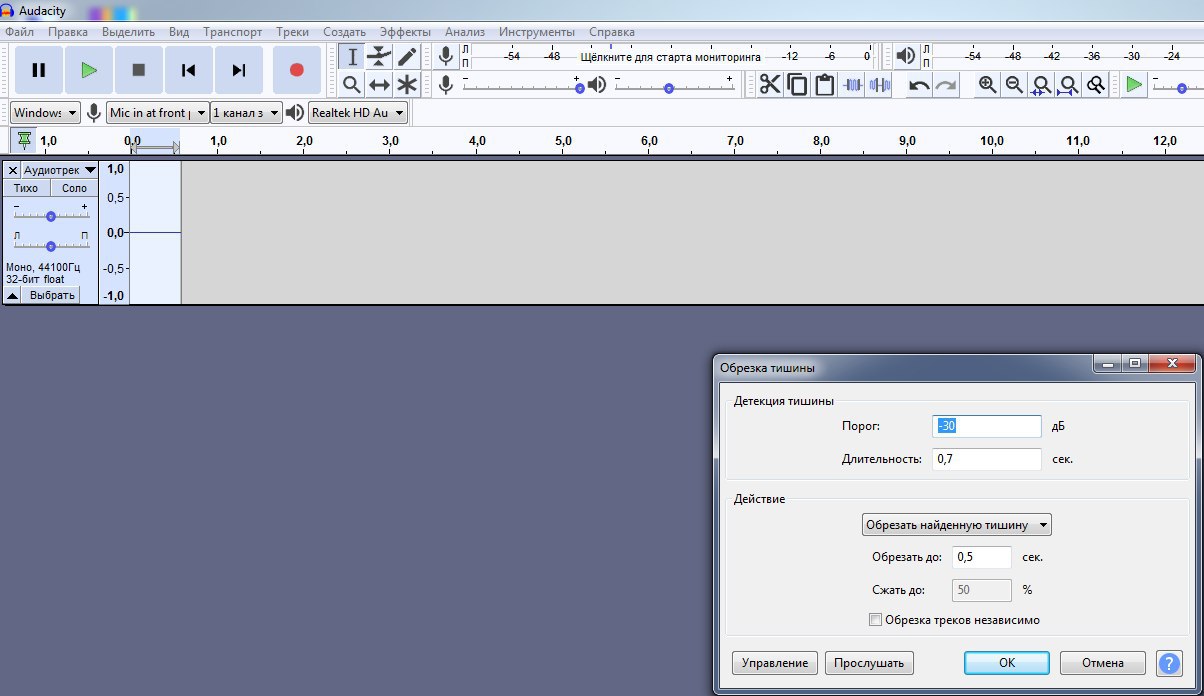Skip to start of track
The height and width of the screenshot is (696, 1204).
click(x=188, y=70)
